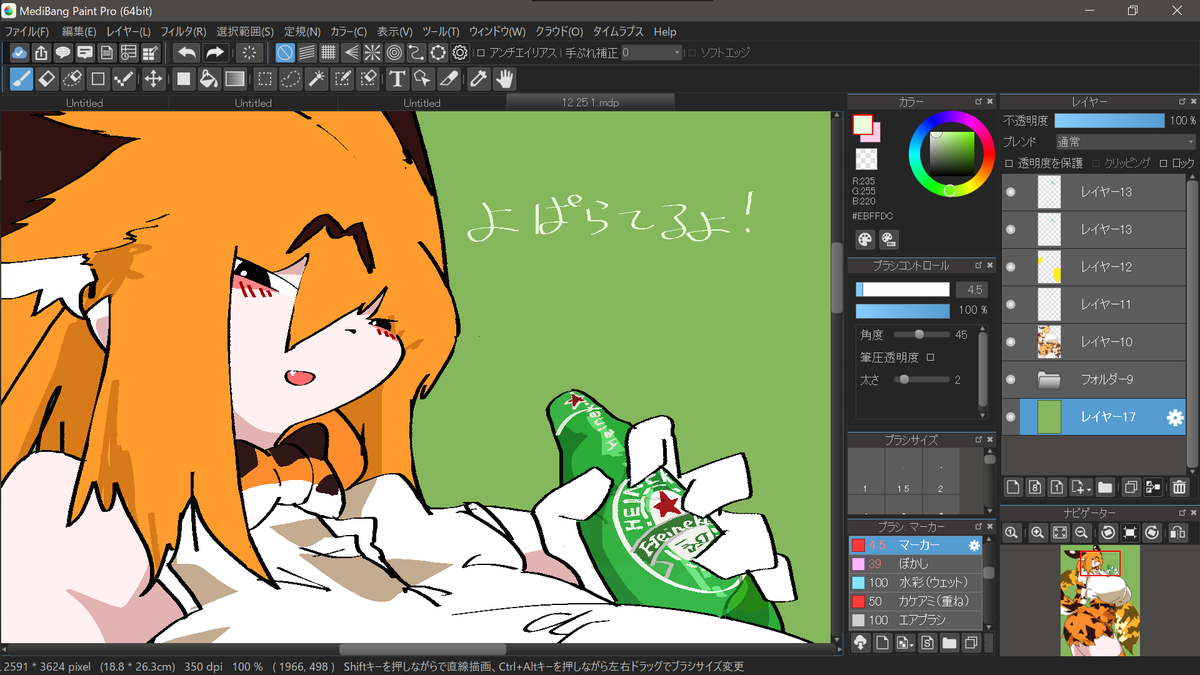Select the Text tool
This screenshot has height=675, width=1200.
tap(398, 79)
